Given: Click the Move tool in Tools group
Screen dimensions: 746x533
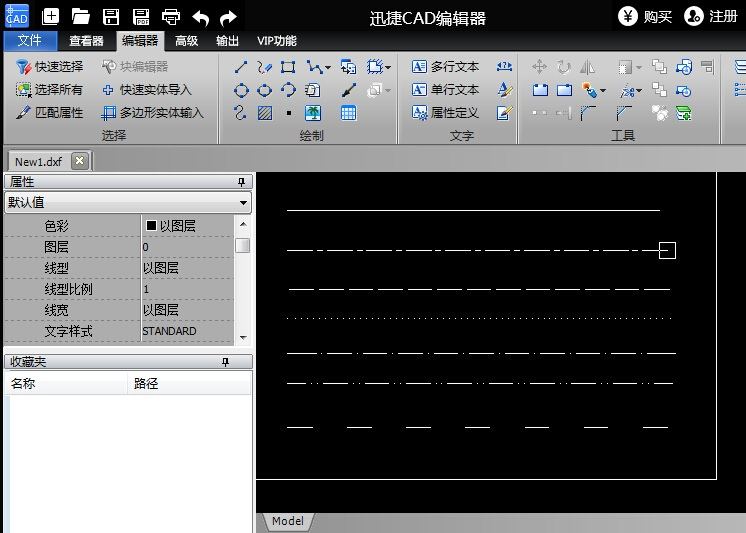Looking at the screenshot, I should (x=539, y=67).
